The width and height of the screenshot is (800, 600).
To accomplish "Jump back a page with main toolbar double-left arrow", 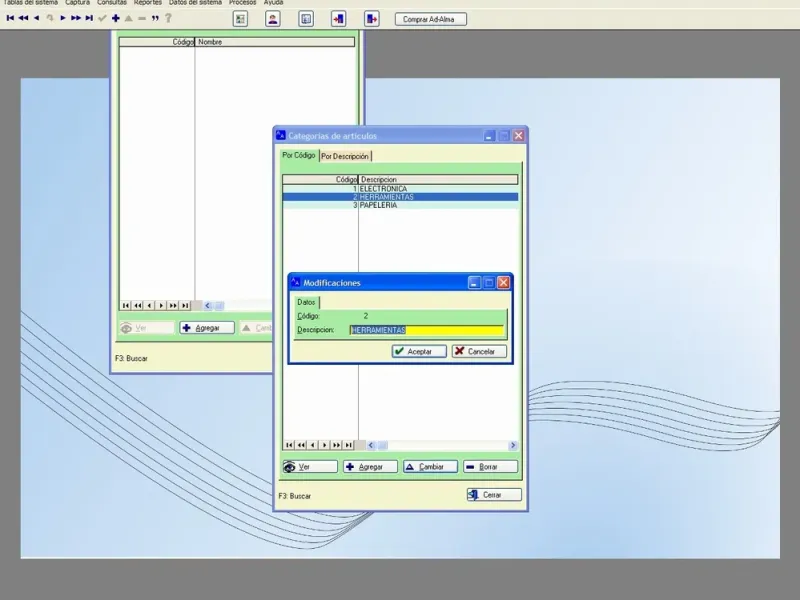I will pos(23,18).
